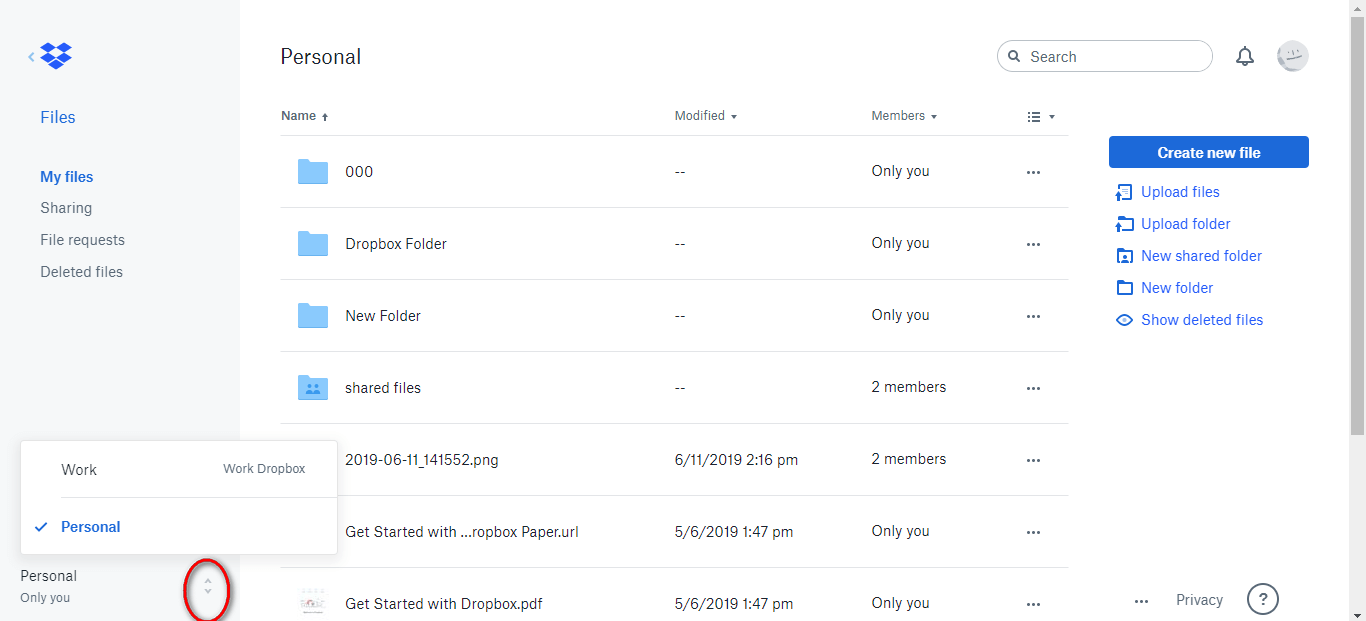
Task: Change list view layout dropdown
Action: point(1041,117)
